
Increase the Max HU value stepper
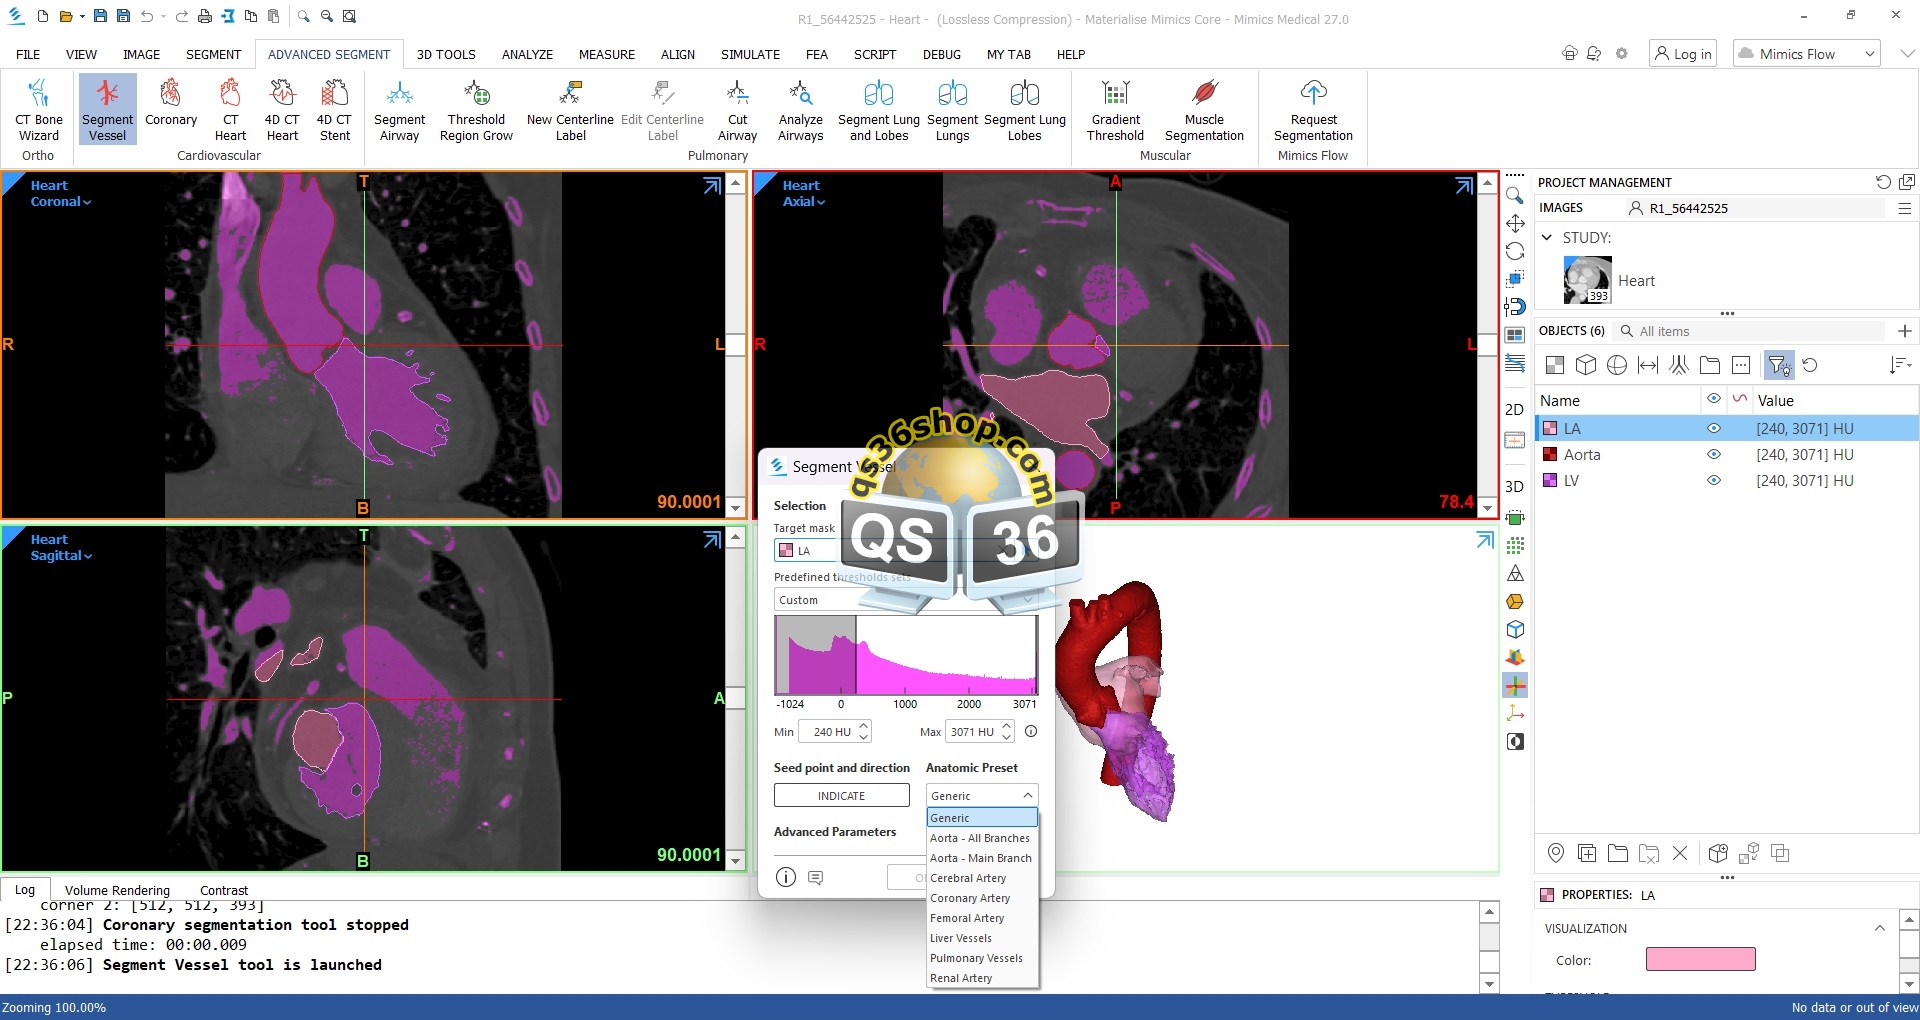(1006, 726)
